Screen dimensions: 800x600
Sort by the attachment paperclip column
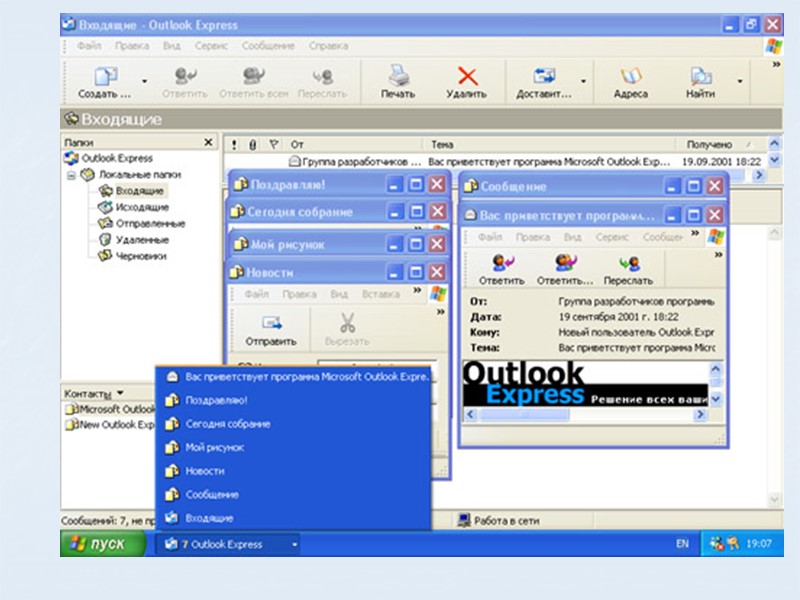point(253,145)
